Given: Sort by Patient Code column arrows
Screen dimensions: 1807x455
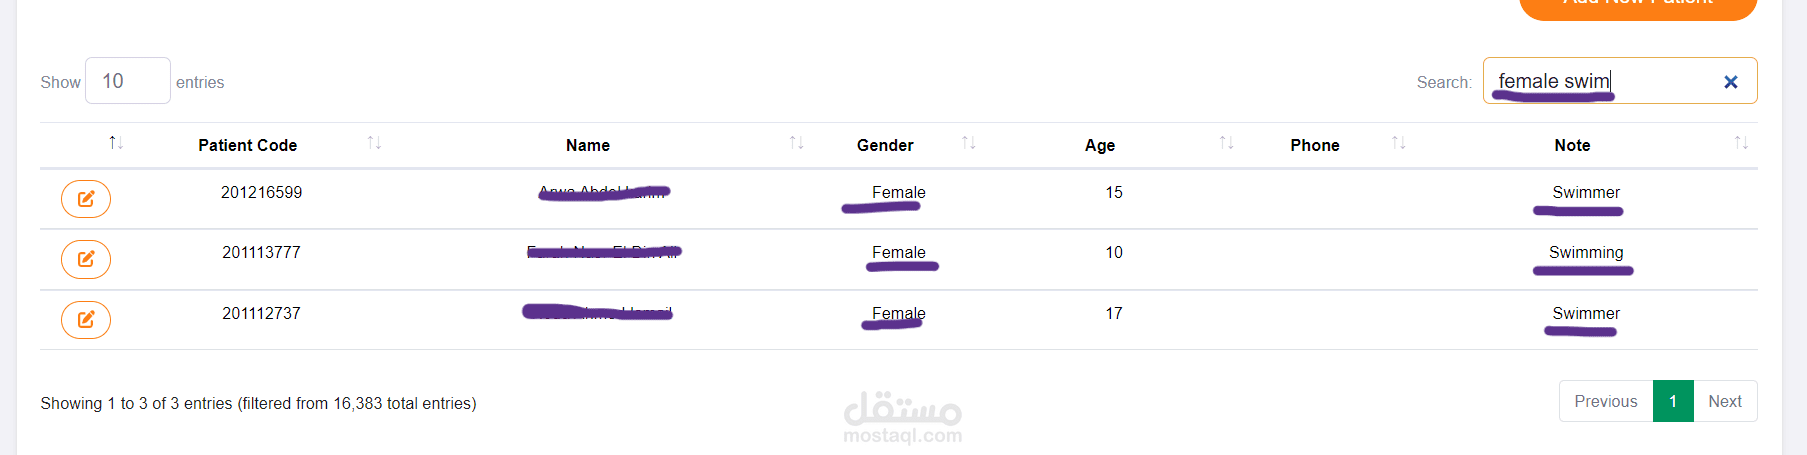Looking at the screenshot, I should [x=374, y=144].
